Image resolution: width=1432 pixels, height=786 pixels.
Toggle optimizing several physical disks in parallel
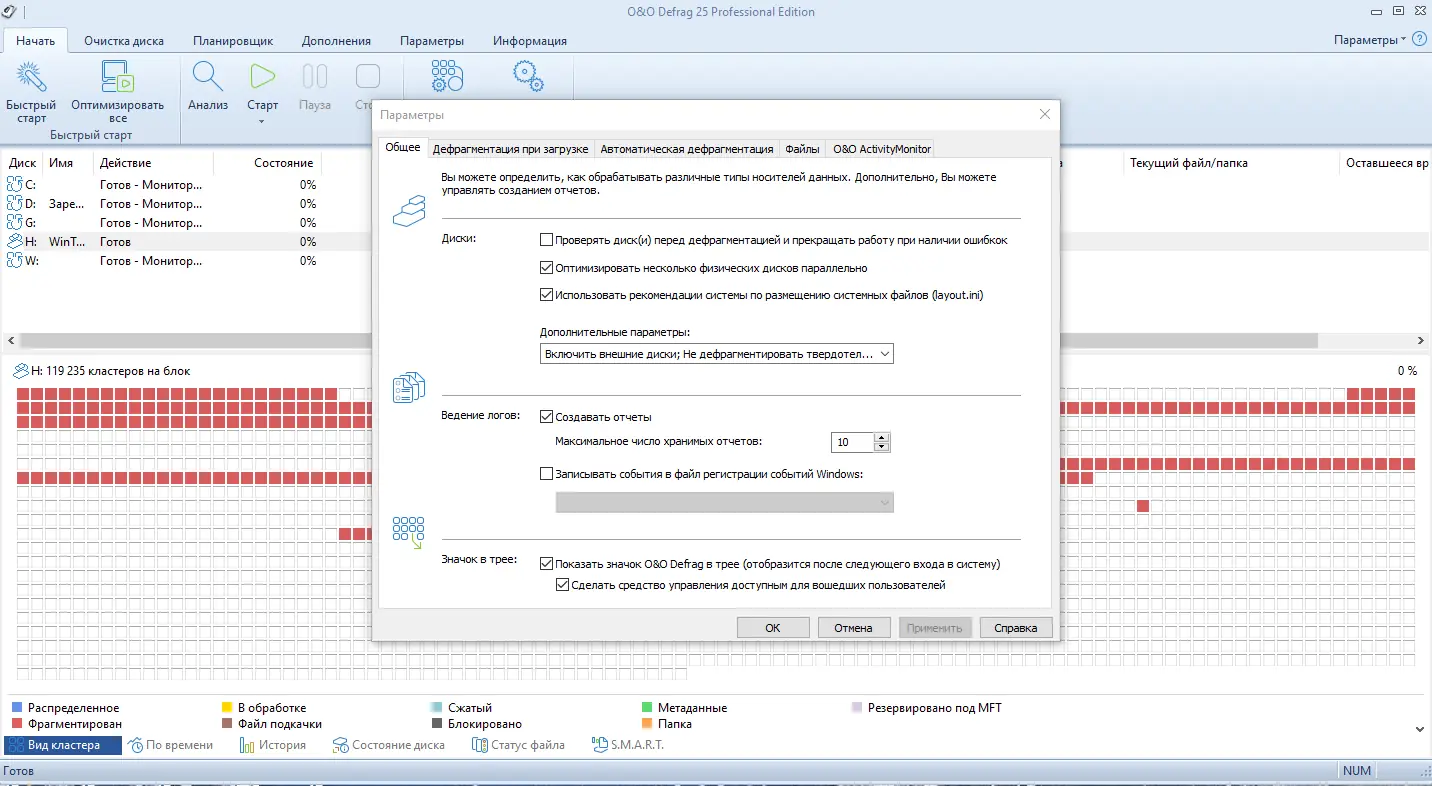point(546,268)
